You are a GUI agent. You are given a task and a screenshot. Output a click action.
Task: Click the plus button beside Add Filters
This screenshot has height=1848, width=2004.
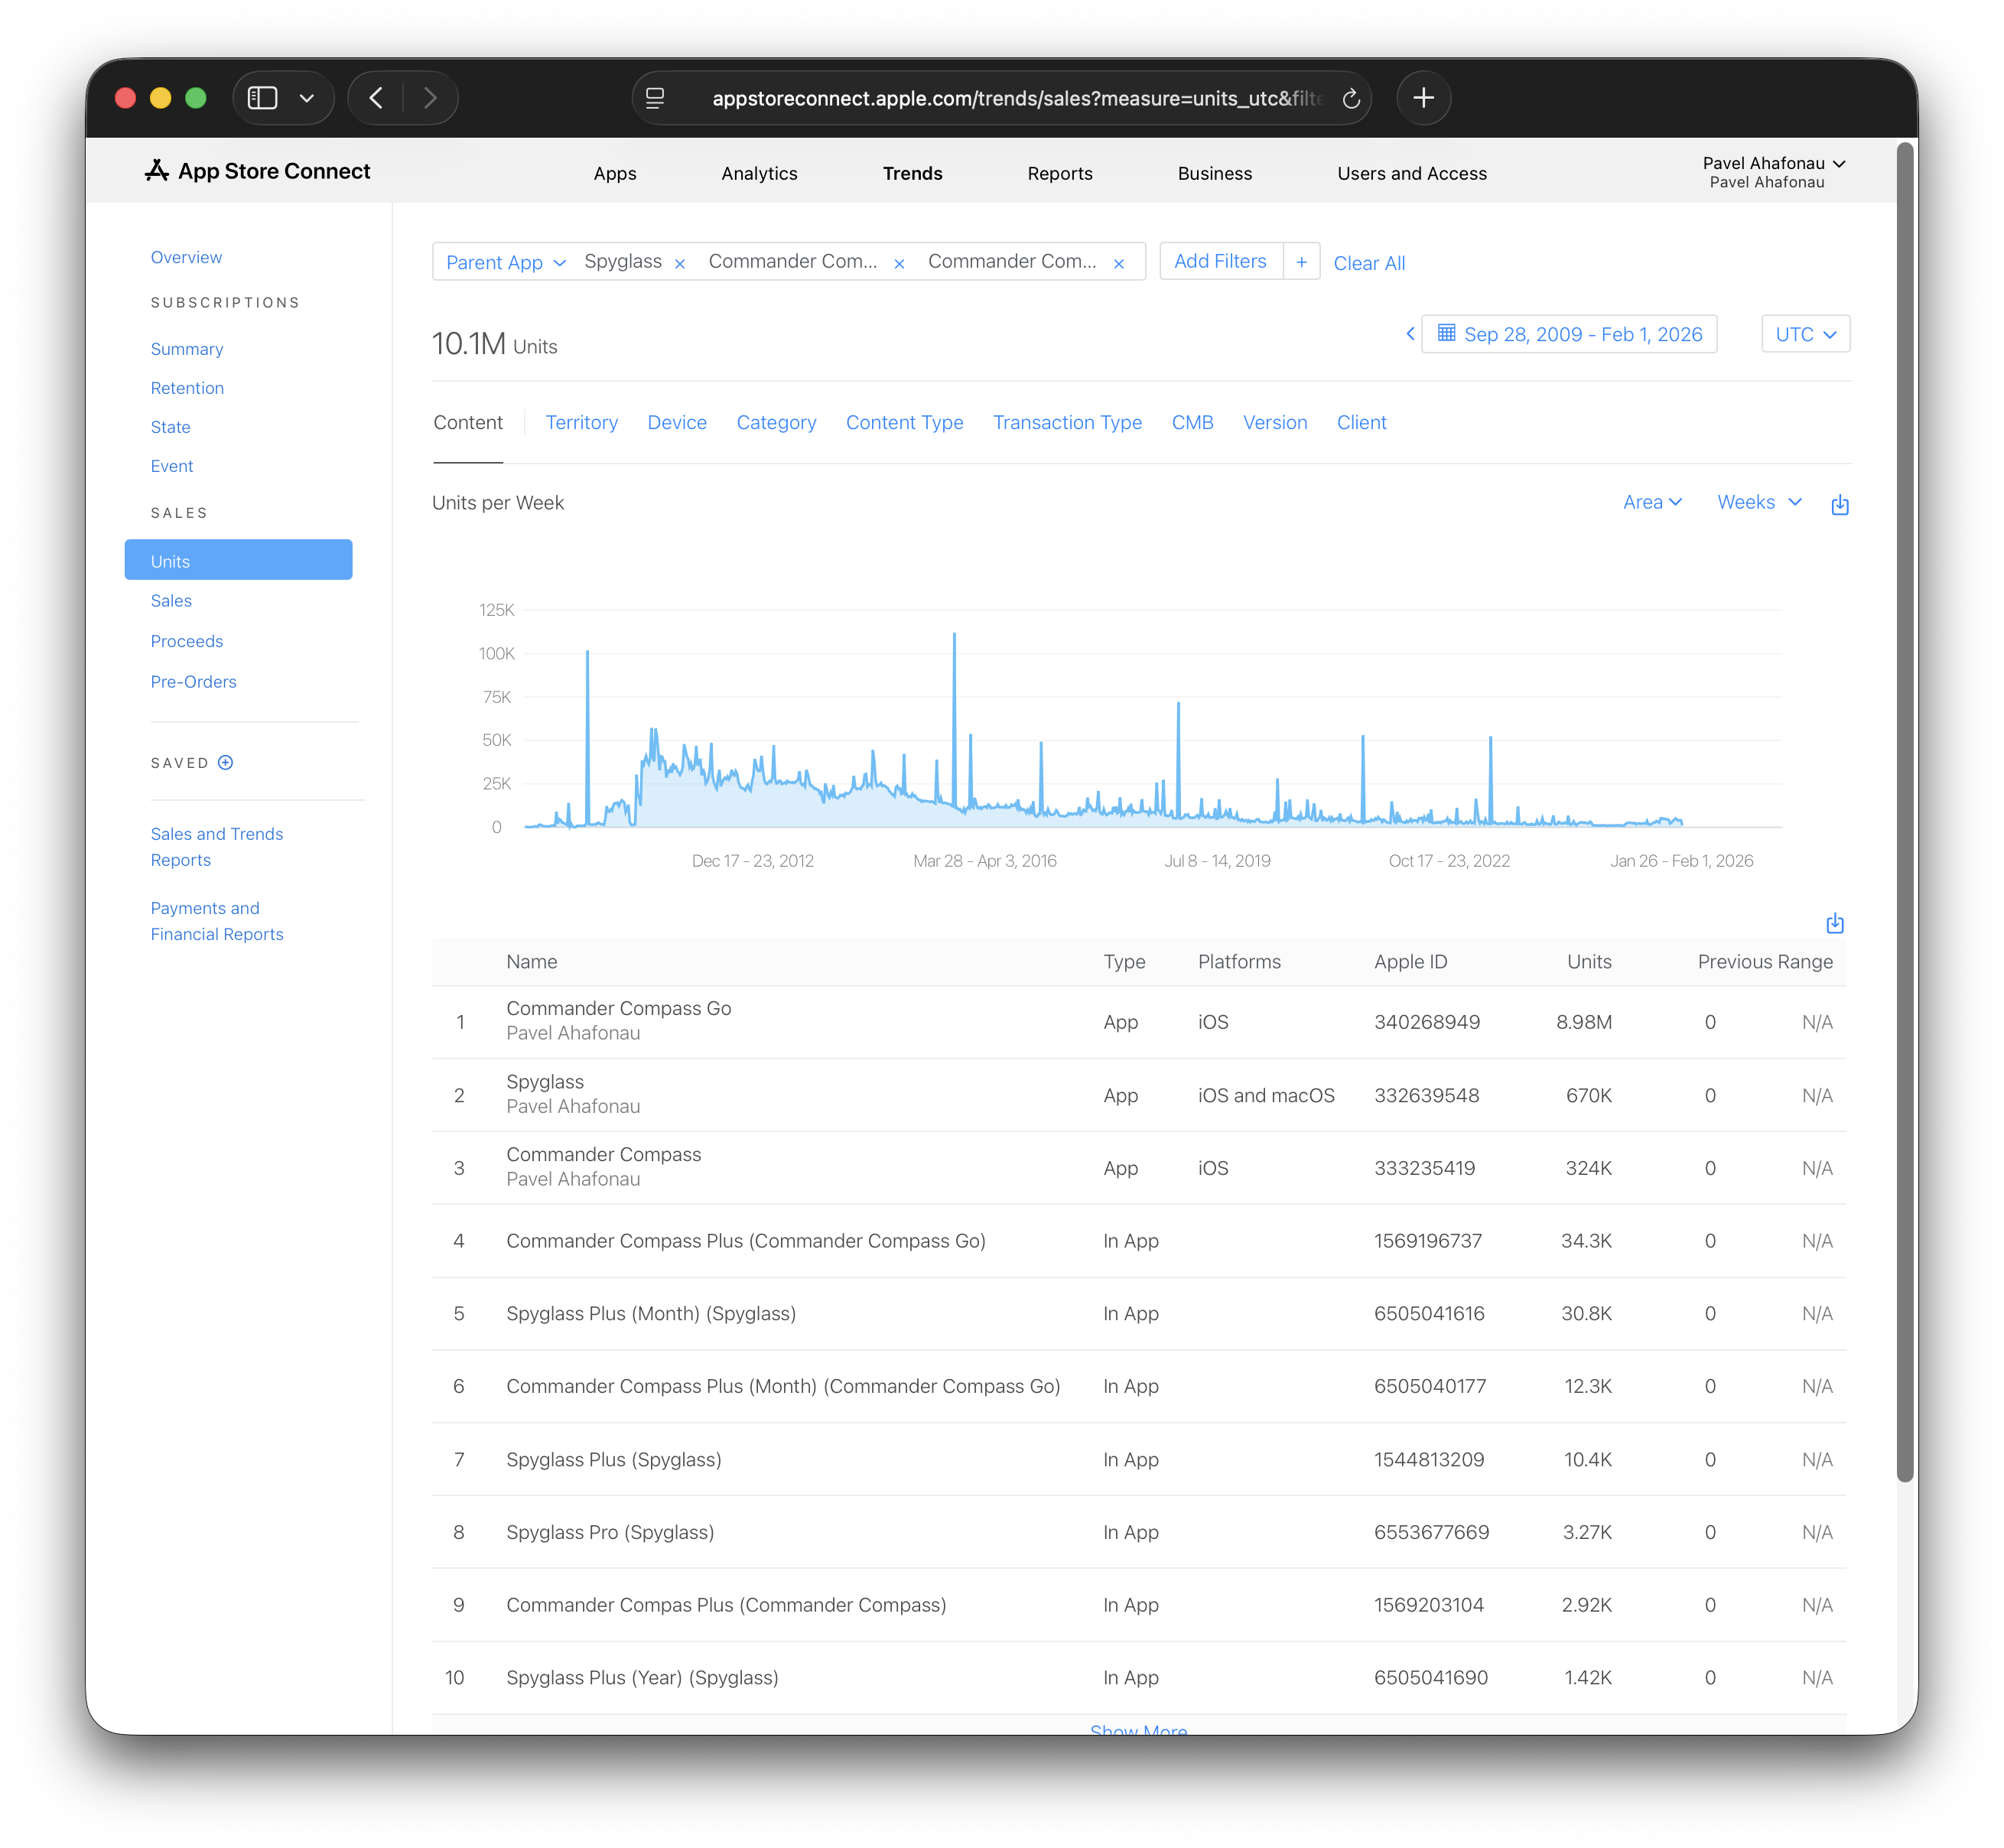tap(1301, 262)
